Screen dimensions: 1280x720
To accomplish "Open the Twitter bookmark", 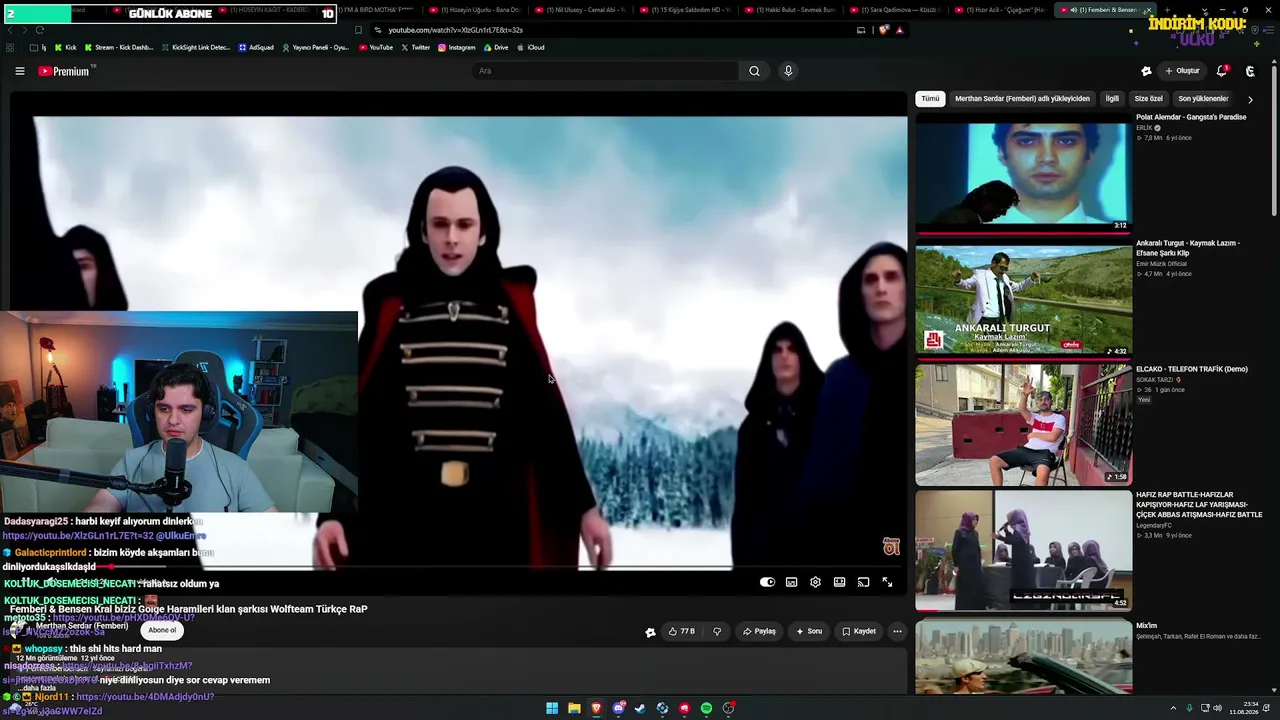I will pos(416,47).
